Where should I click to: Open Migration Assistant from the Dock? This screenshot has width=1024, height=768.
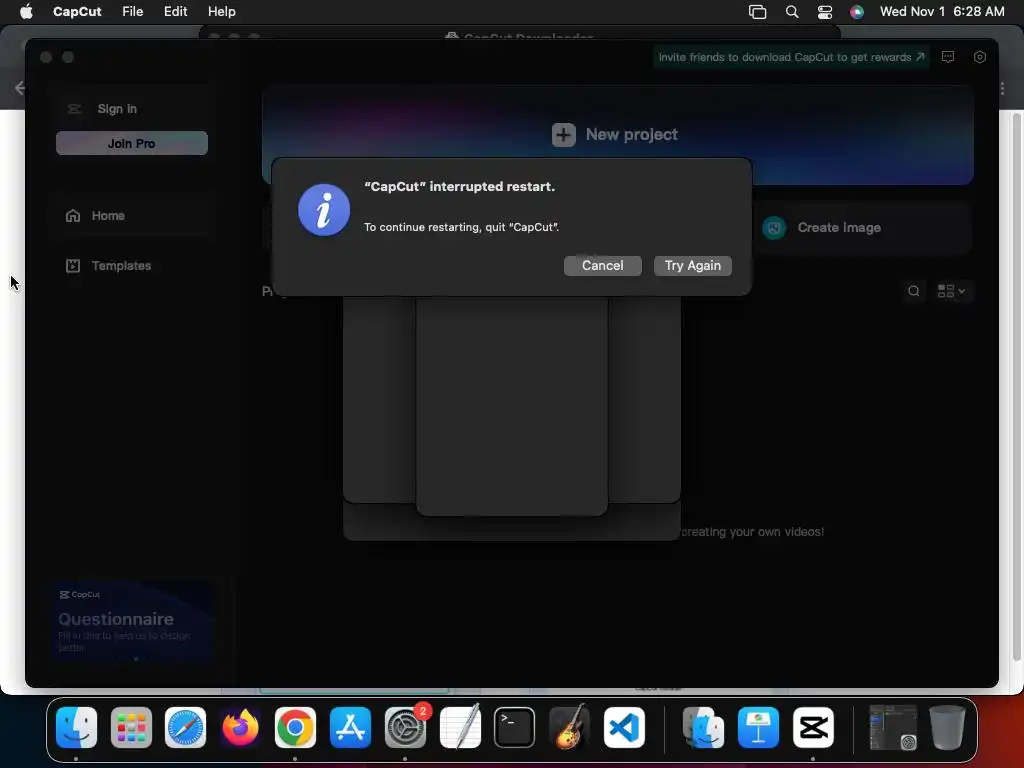pyautogui.click(x=703, y=727)
